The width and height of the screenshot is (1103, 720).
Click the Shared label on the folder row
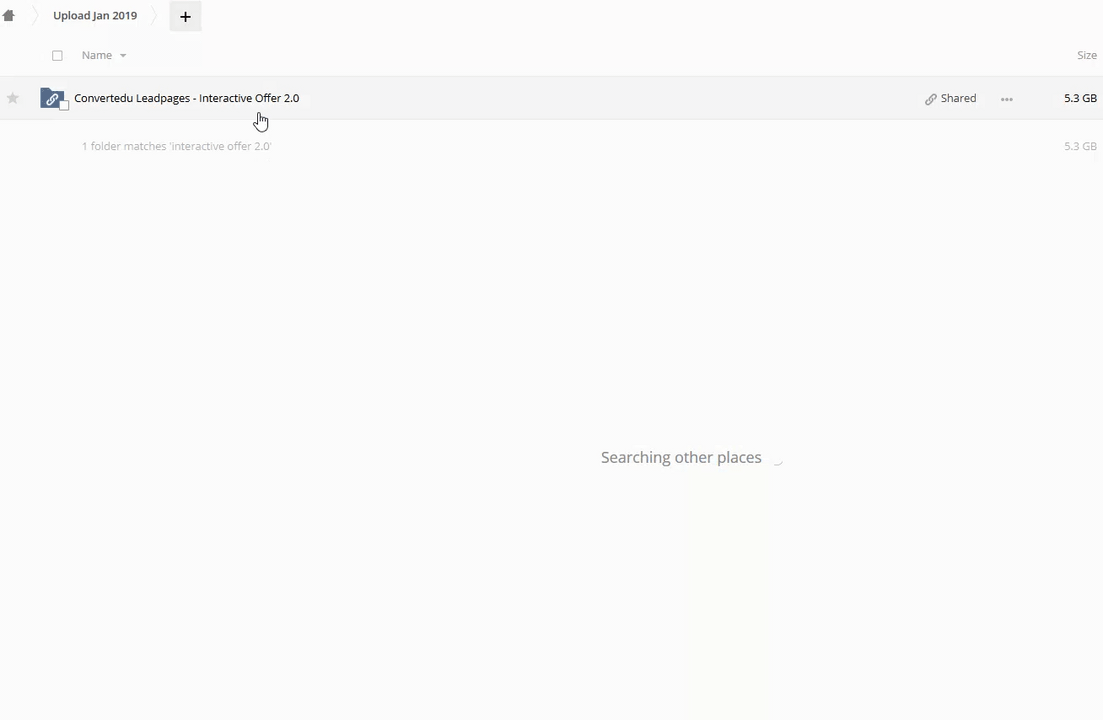click(x=958, y=98)
